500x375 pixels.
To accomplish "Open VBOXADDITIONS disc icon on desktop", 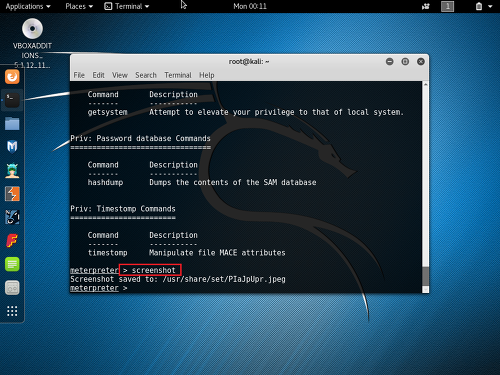I will pyautogui.click(x=32, y=29).
